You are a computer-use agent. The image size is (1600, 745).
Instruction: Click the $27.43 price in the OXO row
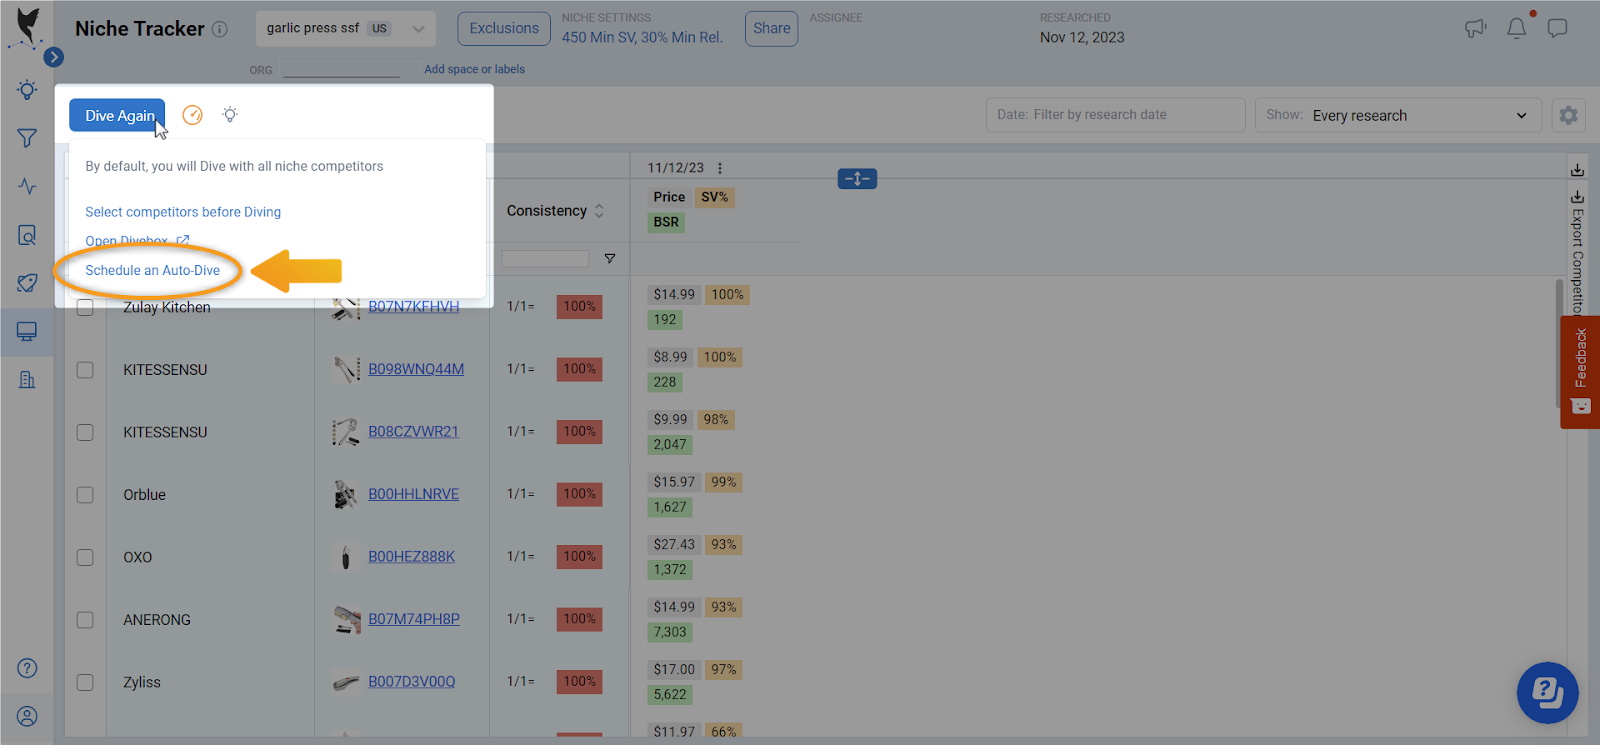674,545
